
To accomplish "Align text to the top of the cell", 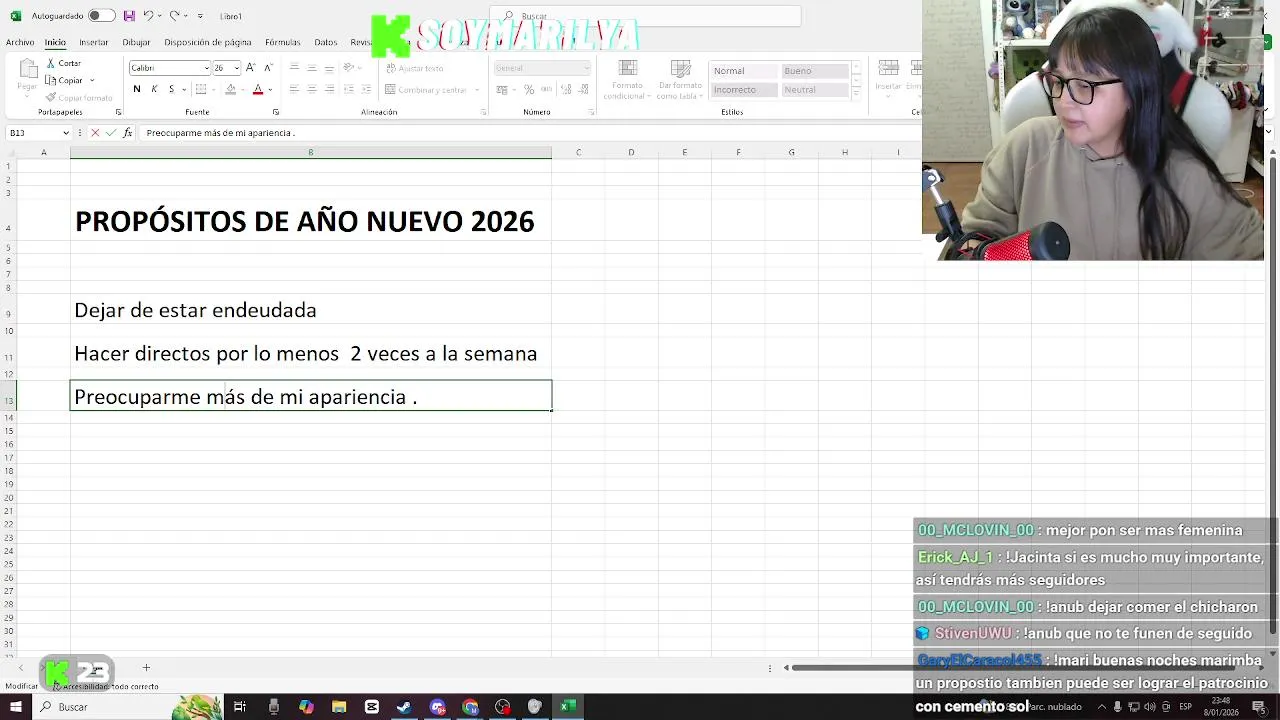I will pos(294,68).
